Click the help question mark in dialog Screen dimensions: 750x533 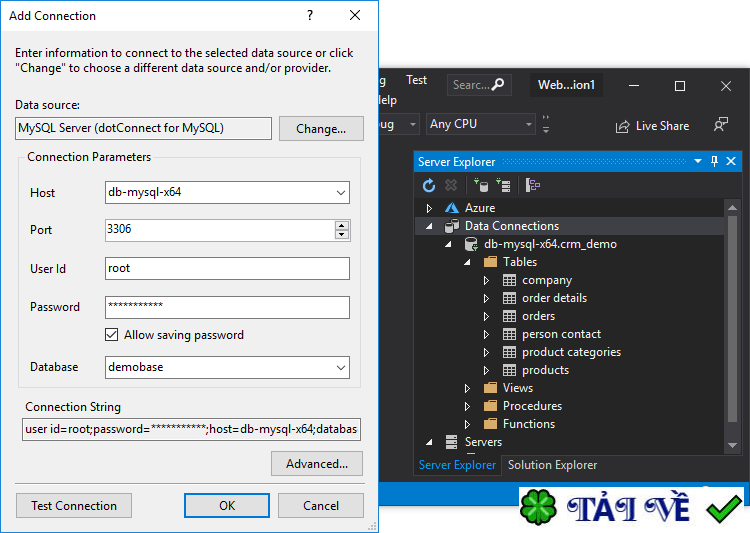(310, 15)
